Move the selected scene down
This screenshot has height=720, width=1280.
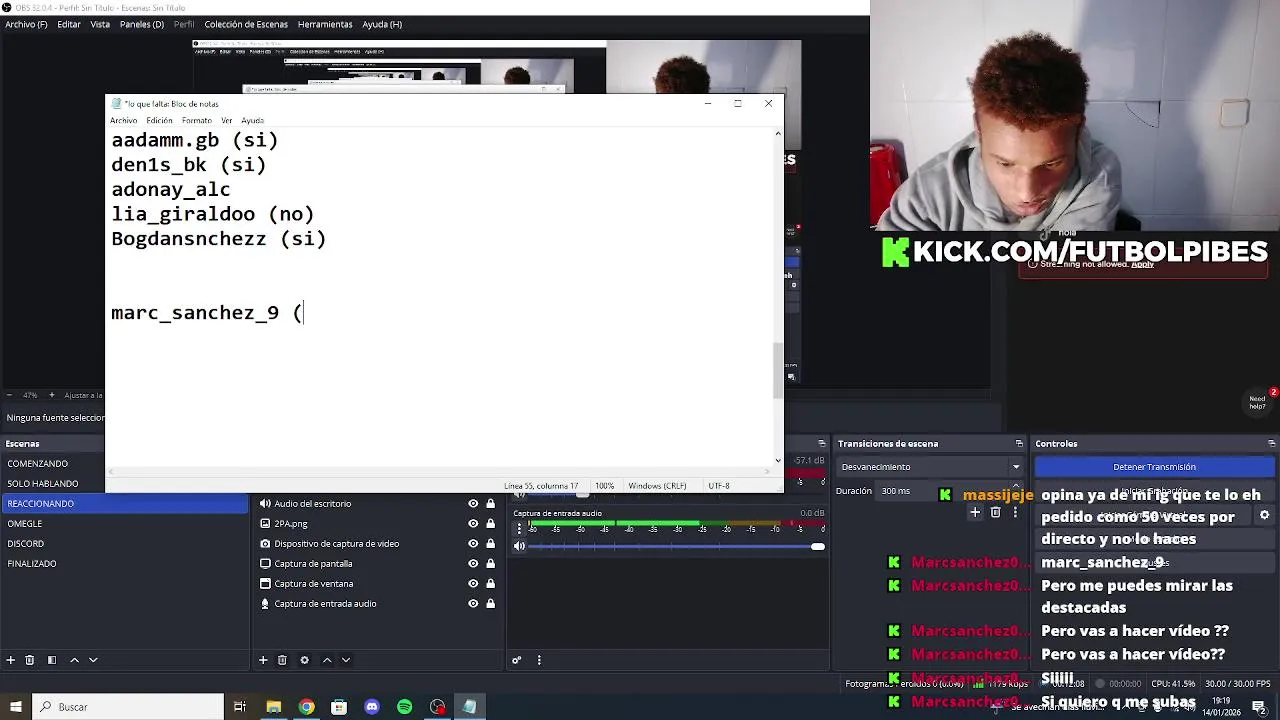click(93, 660)
